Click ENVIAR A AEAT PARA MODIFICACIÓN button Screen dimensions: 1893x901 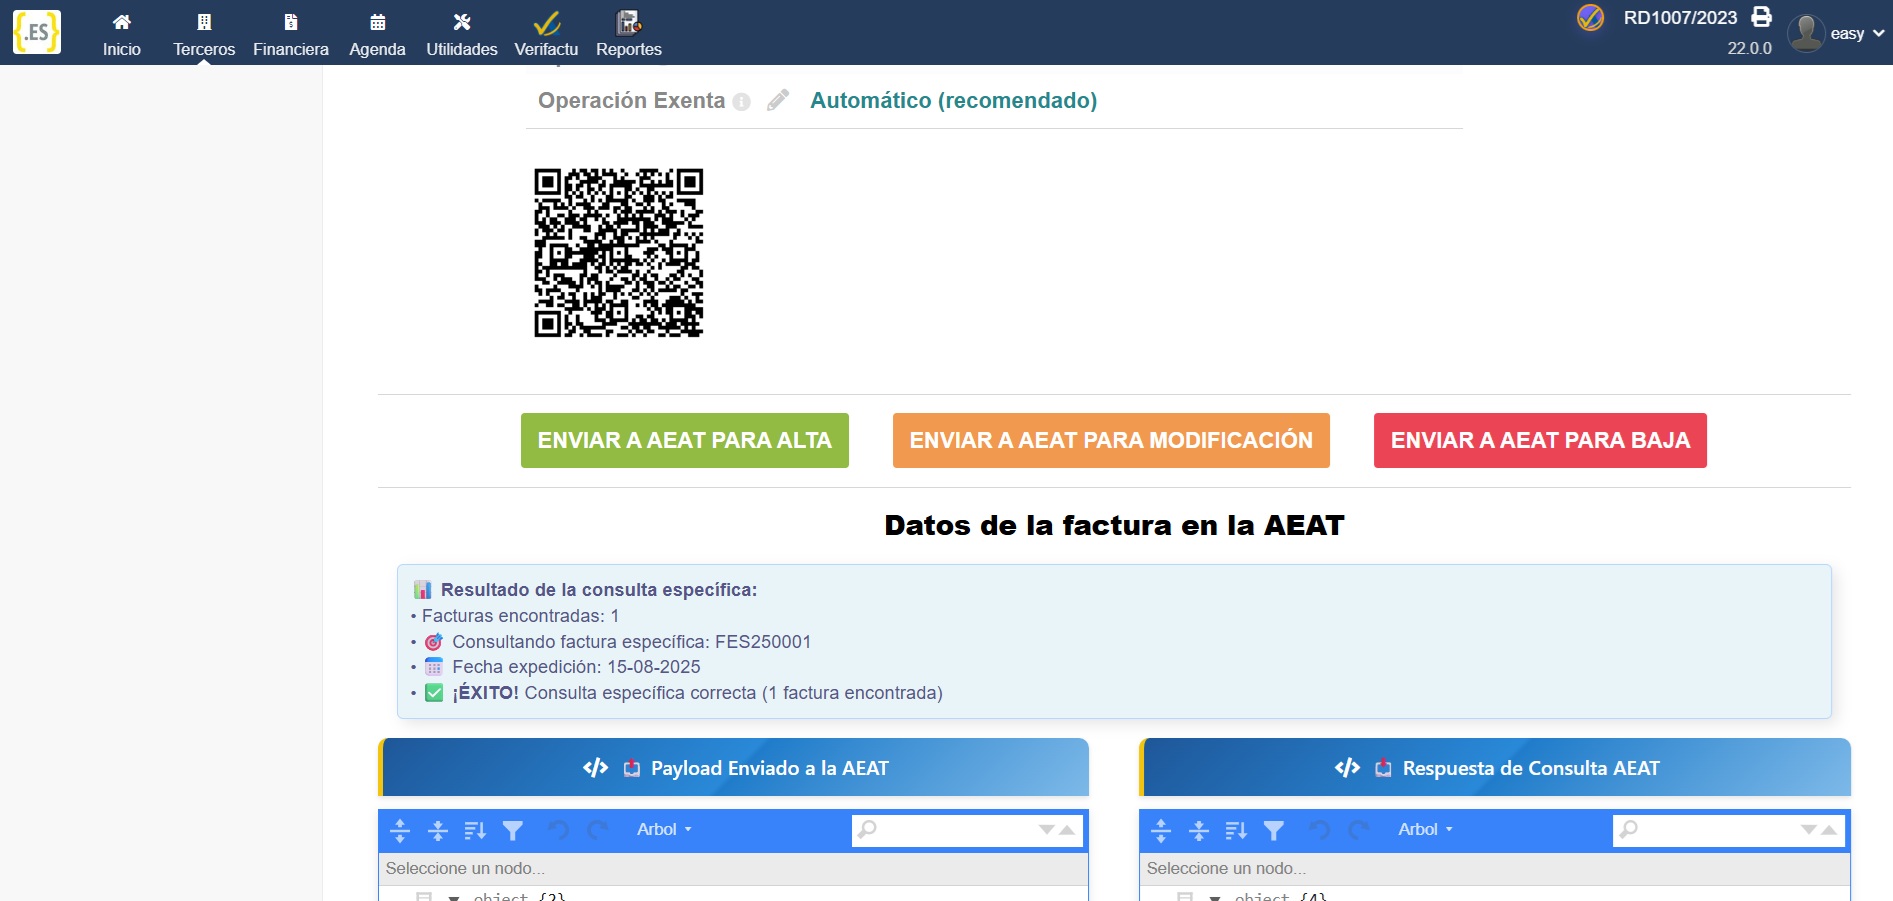coord(1111,440)
